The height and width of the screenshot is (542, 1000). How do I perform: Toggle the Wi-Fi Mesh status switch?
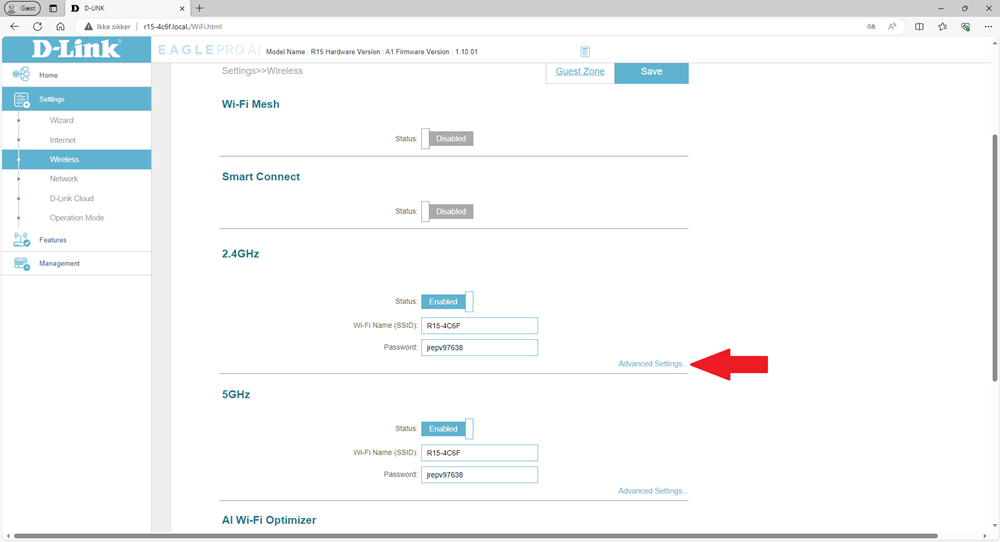[447, 138]
